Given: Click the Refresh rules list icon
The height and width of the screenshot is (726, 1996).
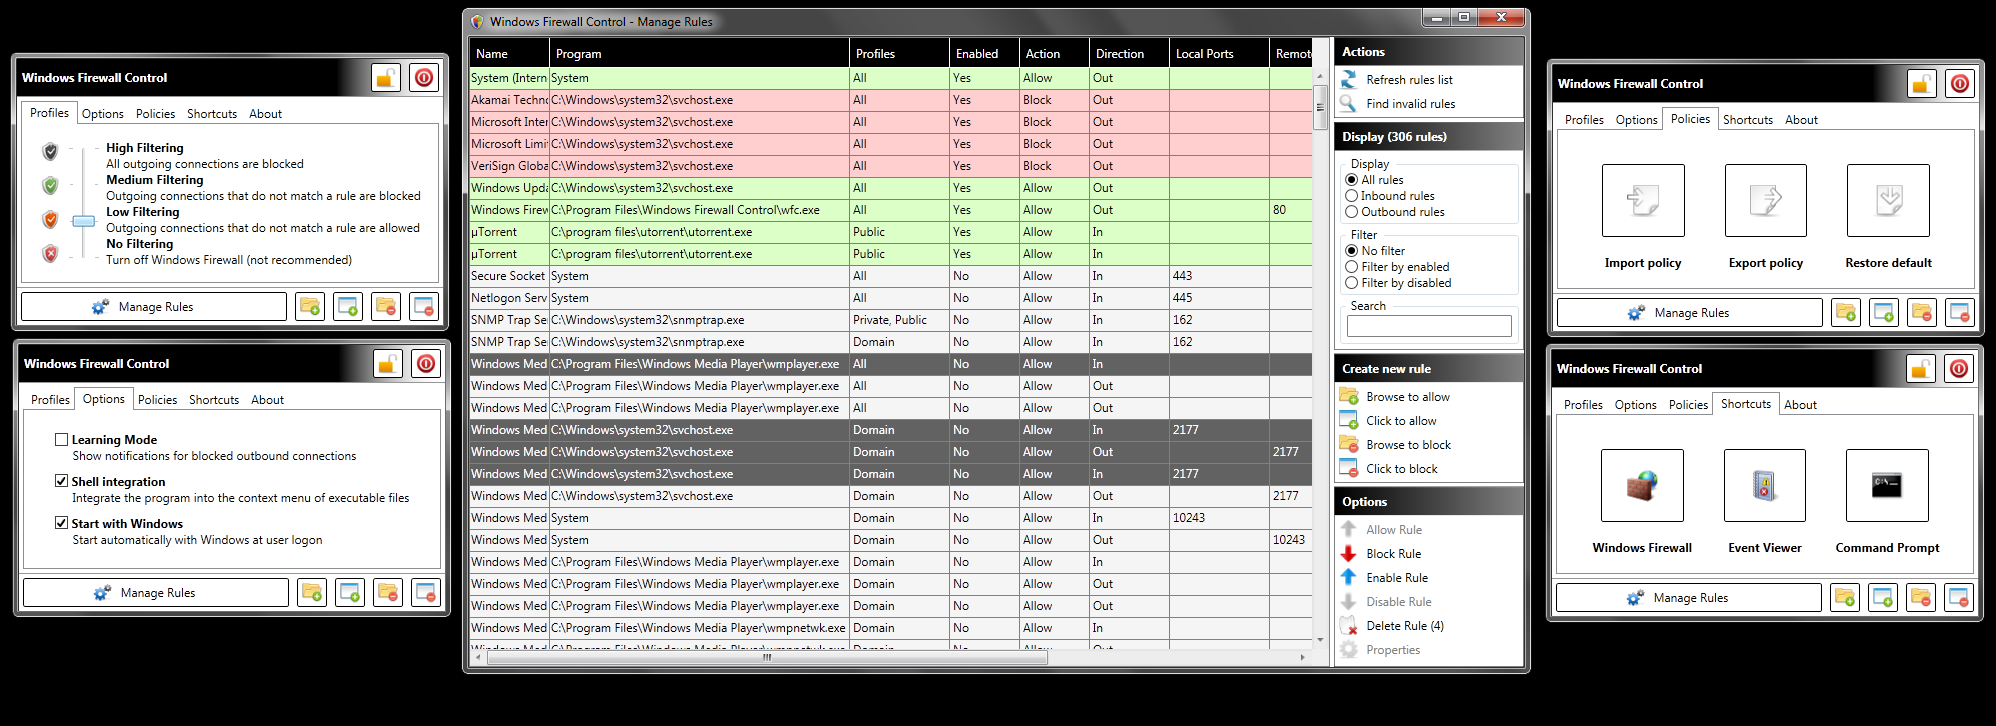Looking at the screenshot, I should [x=1348, y=79].
